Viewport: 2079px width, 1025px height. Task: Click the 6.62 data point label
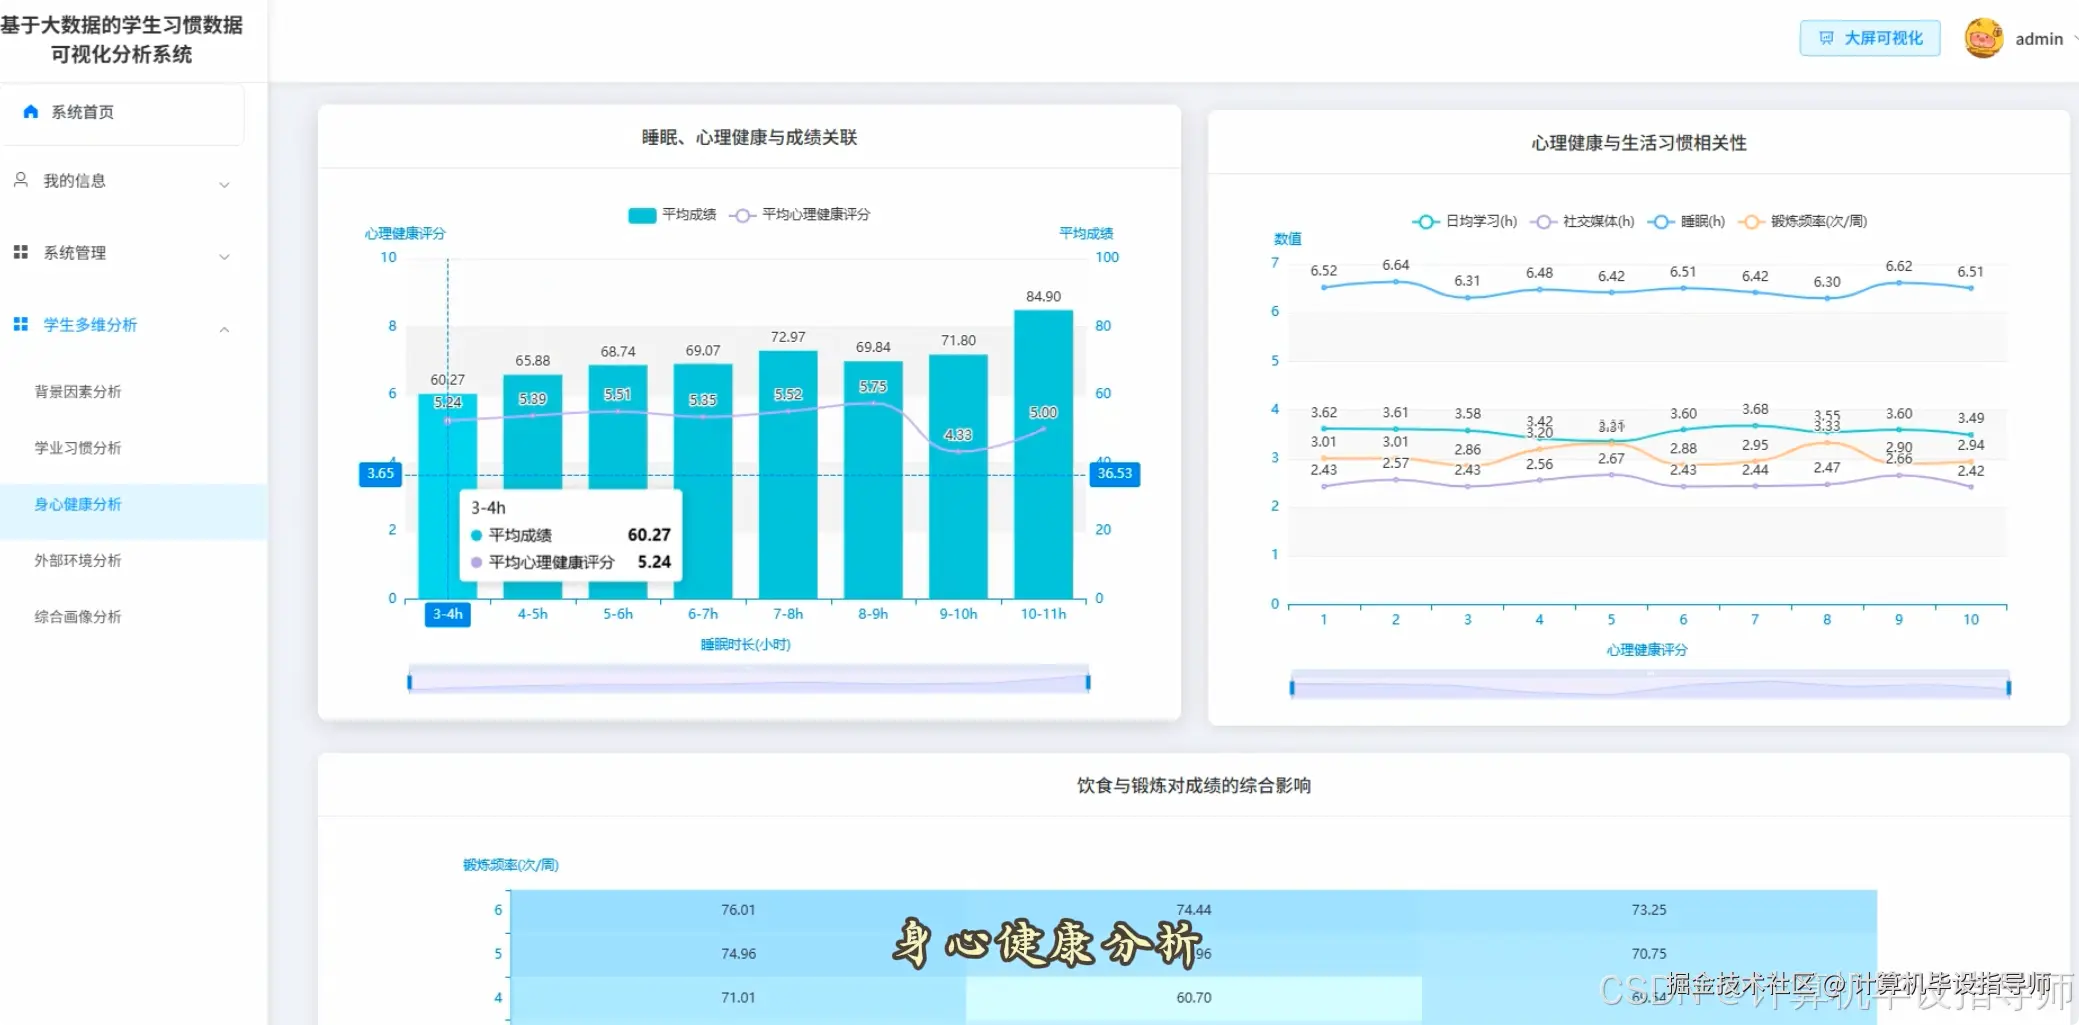(1899, 266)
